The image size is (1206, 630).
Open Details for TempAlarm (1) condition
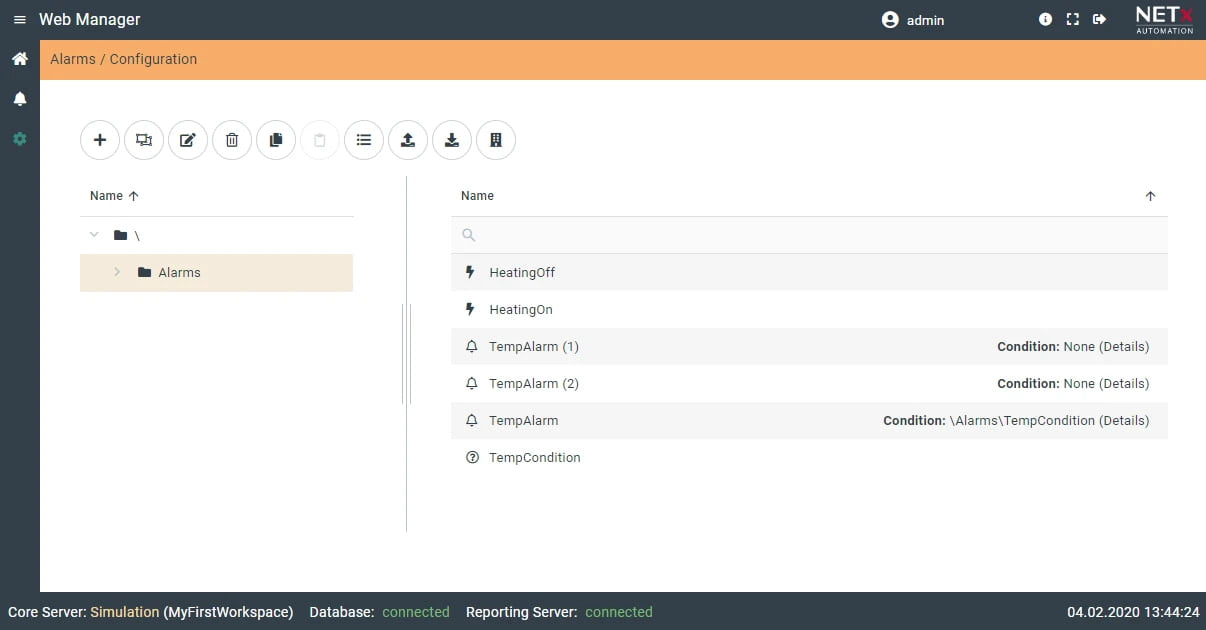coord(1124,347)
